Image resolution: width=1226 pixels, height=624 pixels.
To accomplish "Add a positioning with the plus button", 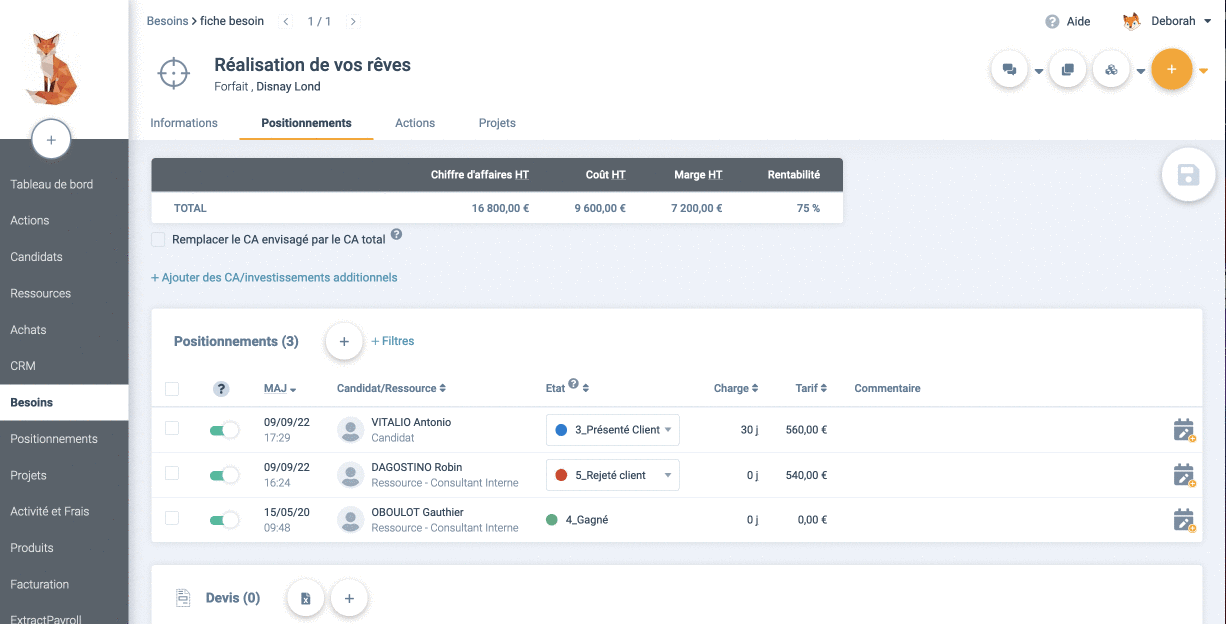I will tap(344, 341).
